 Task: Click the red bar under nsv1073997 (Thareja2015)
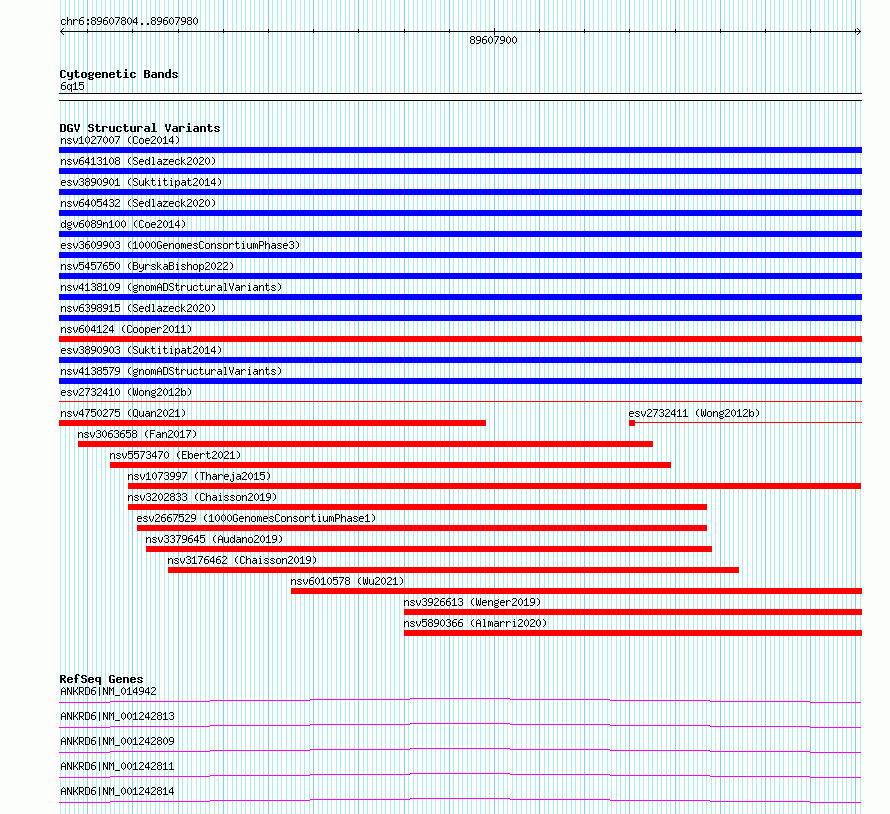(494, 486)
